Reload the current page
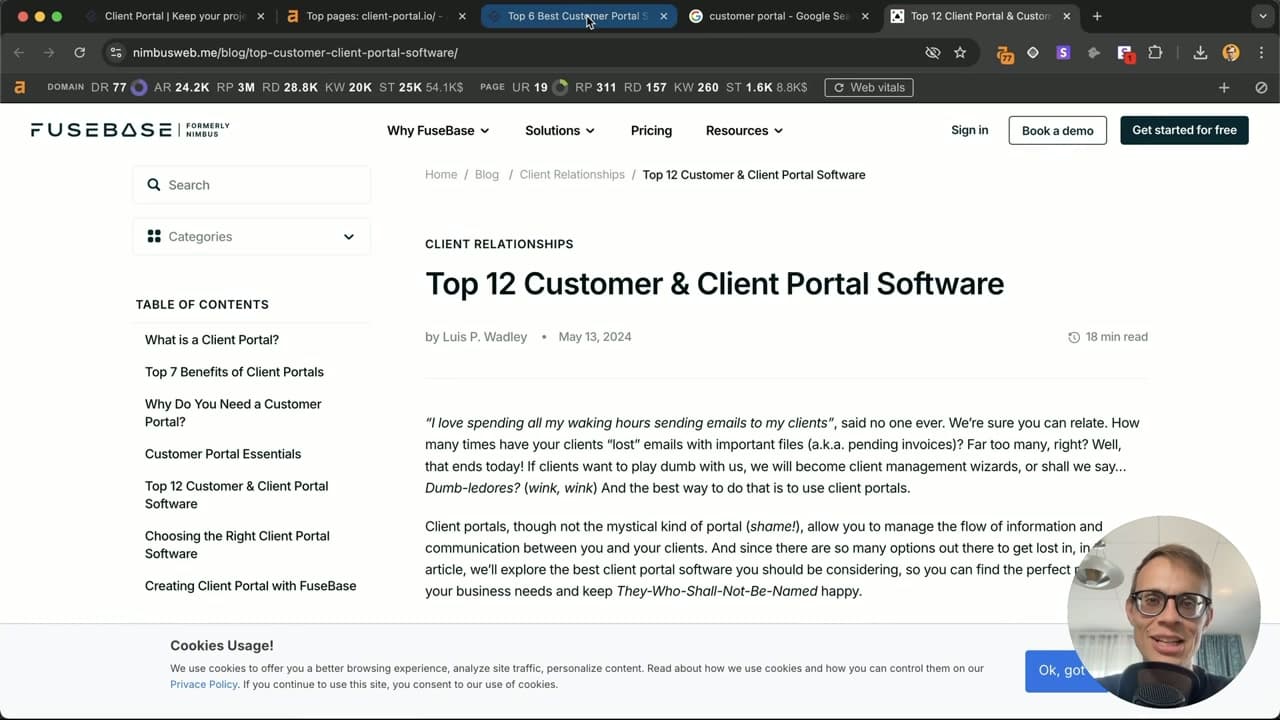Image resolution: width=1280 pixels, height=720 pixels. [80, 52]
